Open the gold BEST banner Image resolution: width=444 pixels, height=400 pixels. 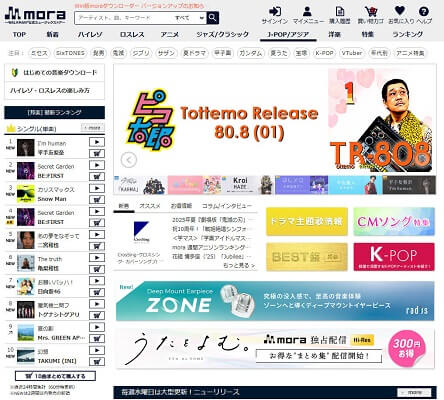point(307,257)
